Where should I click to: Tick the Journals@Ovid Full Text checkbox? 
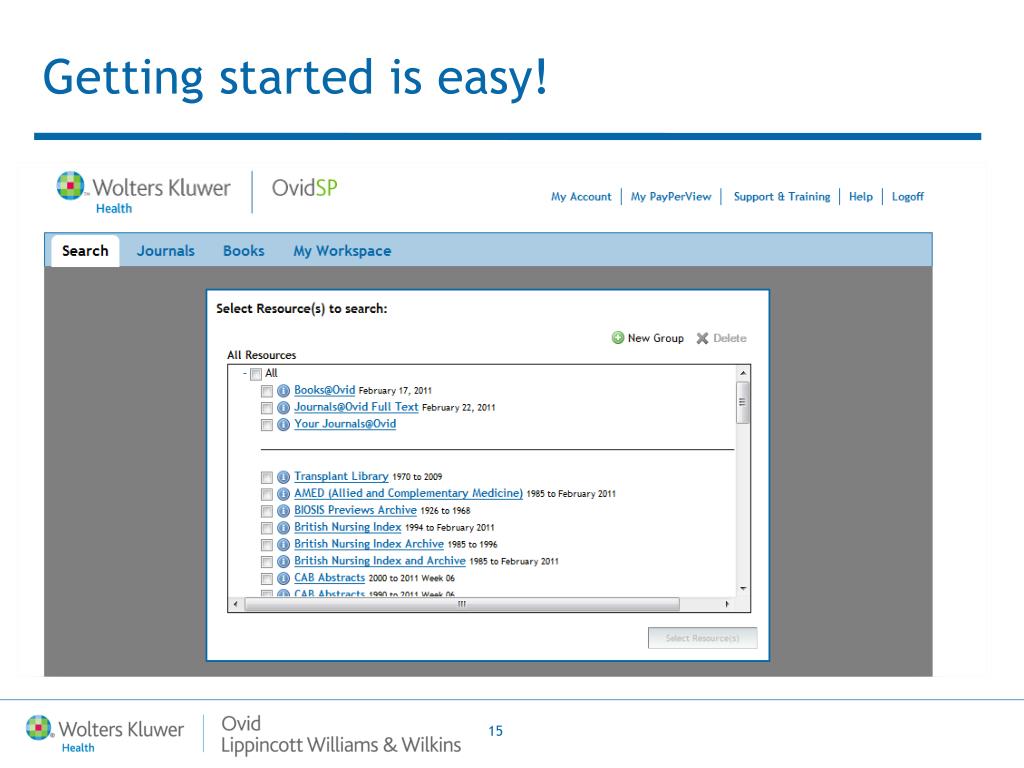pos(266,408)
